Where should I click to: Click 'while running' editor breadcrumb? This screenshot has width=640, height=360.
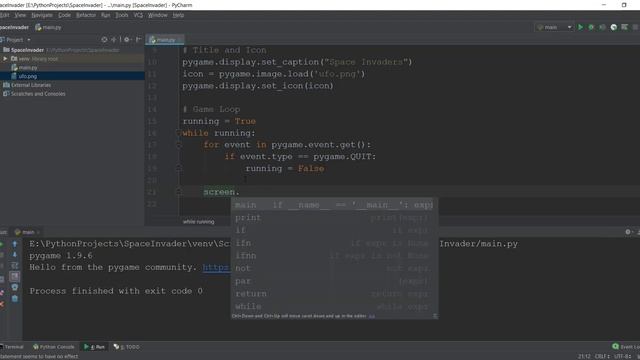[x=198, y=222]
